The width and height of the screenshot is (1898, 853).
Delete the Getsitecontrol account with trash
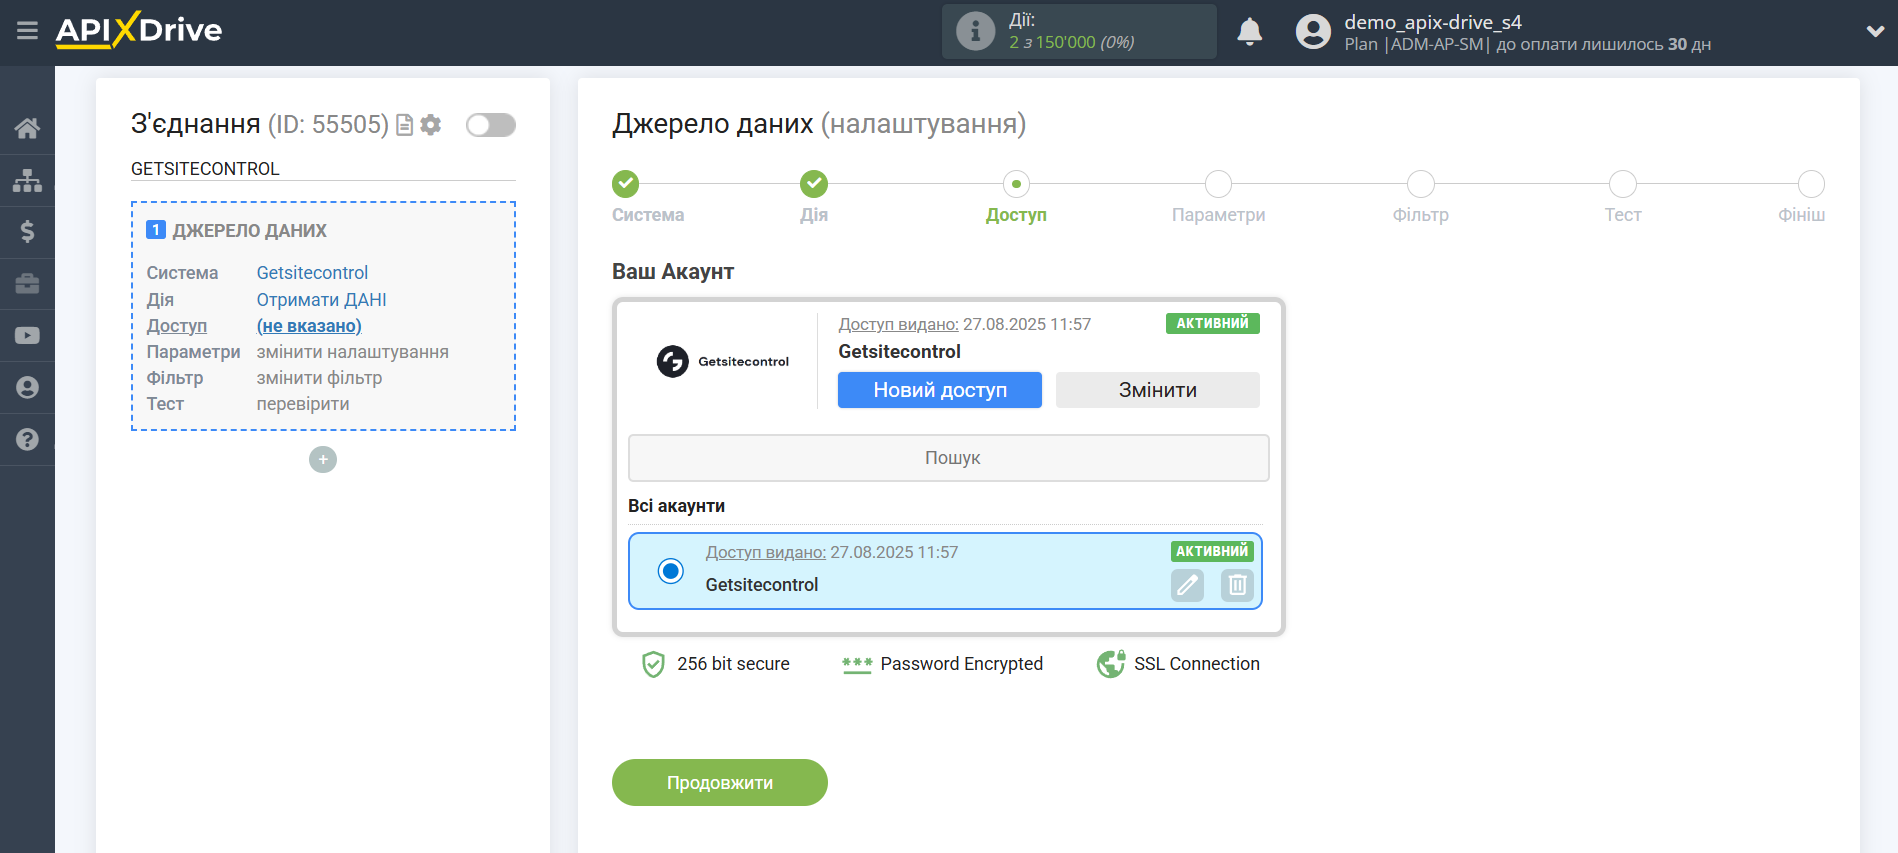point(1237,585)
